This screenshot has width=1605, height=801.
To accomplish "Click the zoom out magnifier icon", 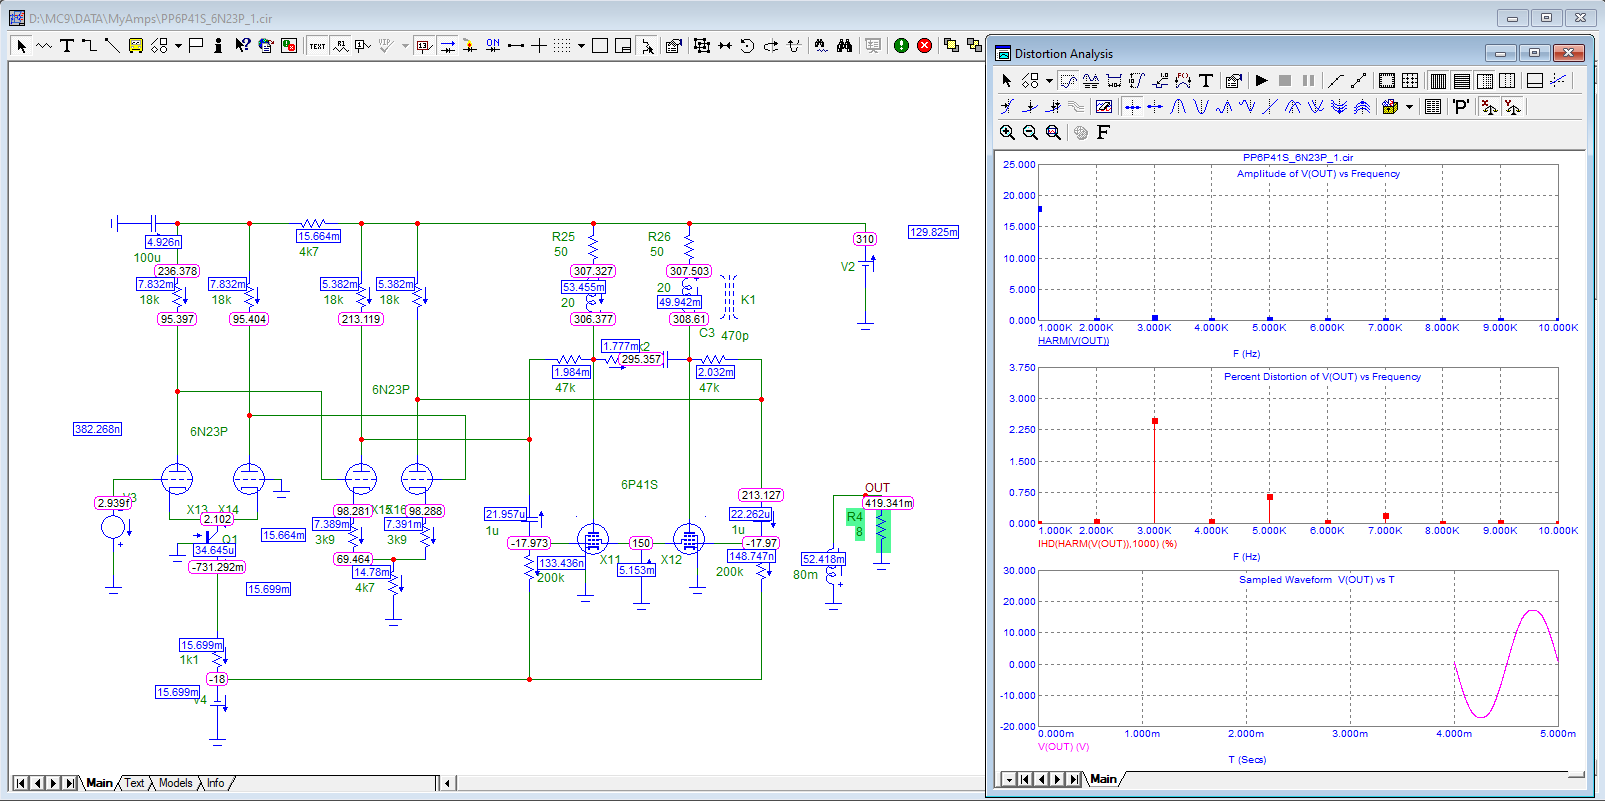I will 1030,132.
